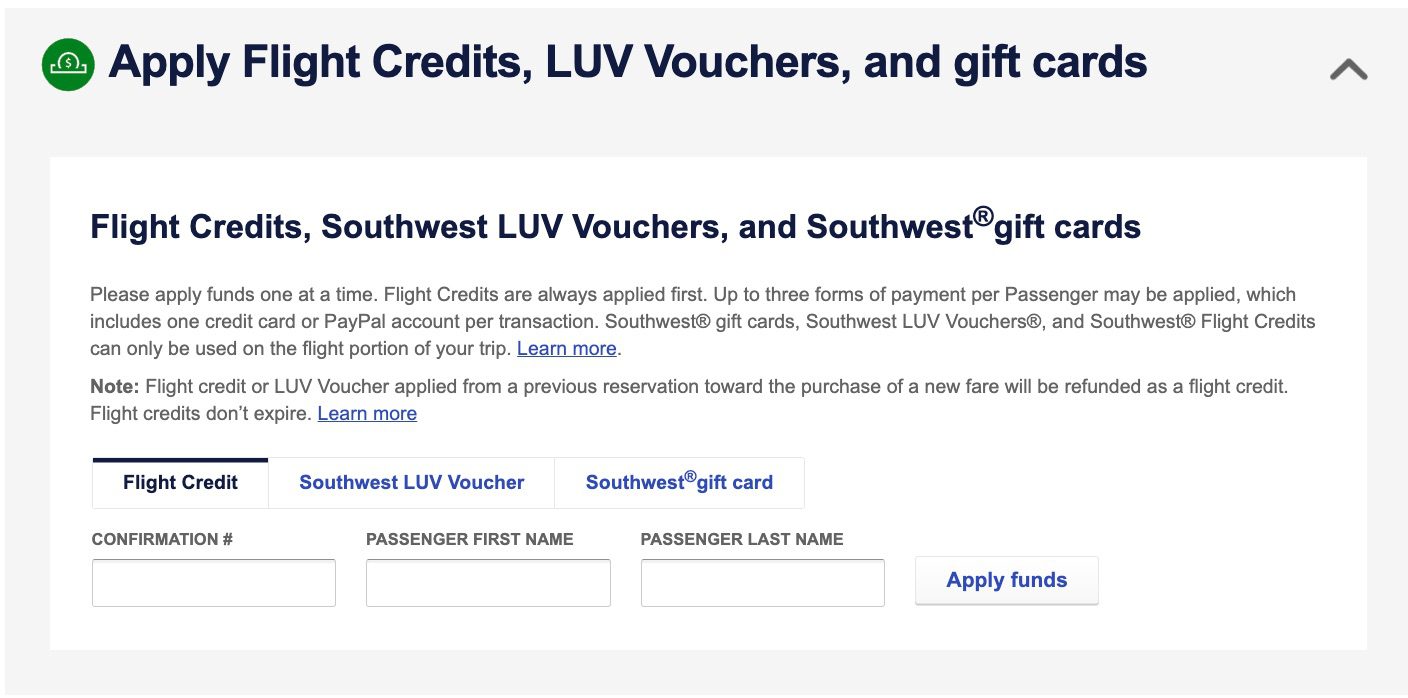Click the Flight Credits section heading
The height and width of the screenshot is (698, 1408).
click(x=615, y=226)
